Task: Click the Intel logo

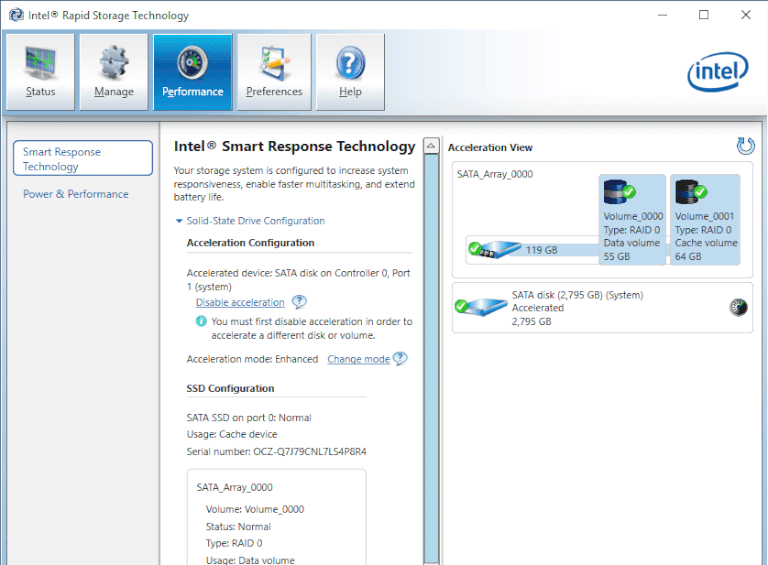Action: [718, 71]
